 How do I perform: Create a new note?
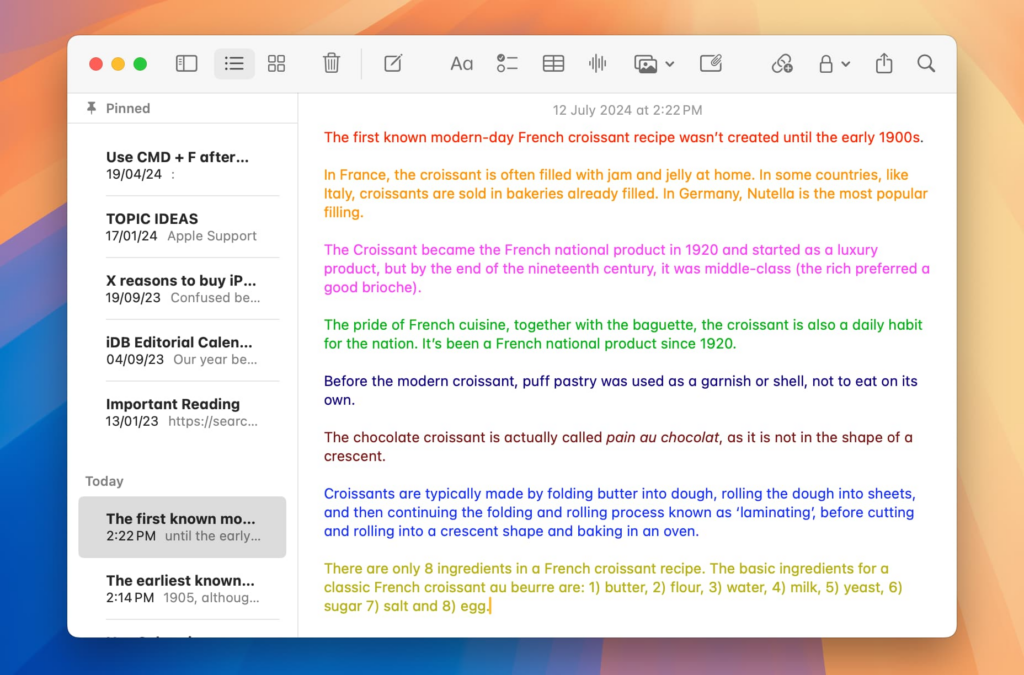[x=393, y=64]
